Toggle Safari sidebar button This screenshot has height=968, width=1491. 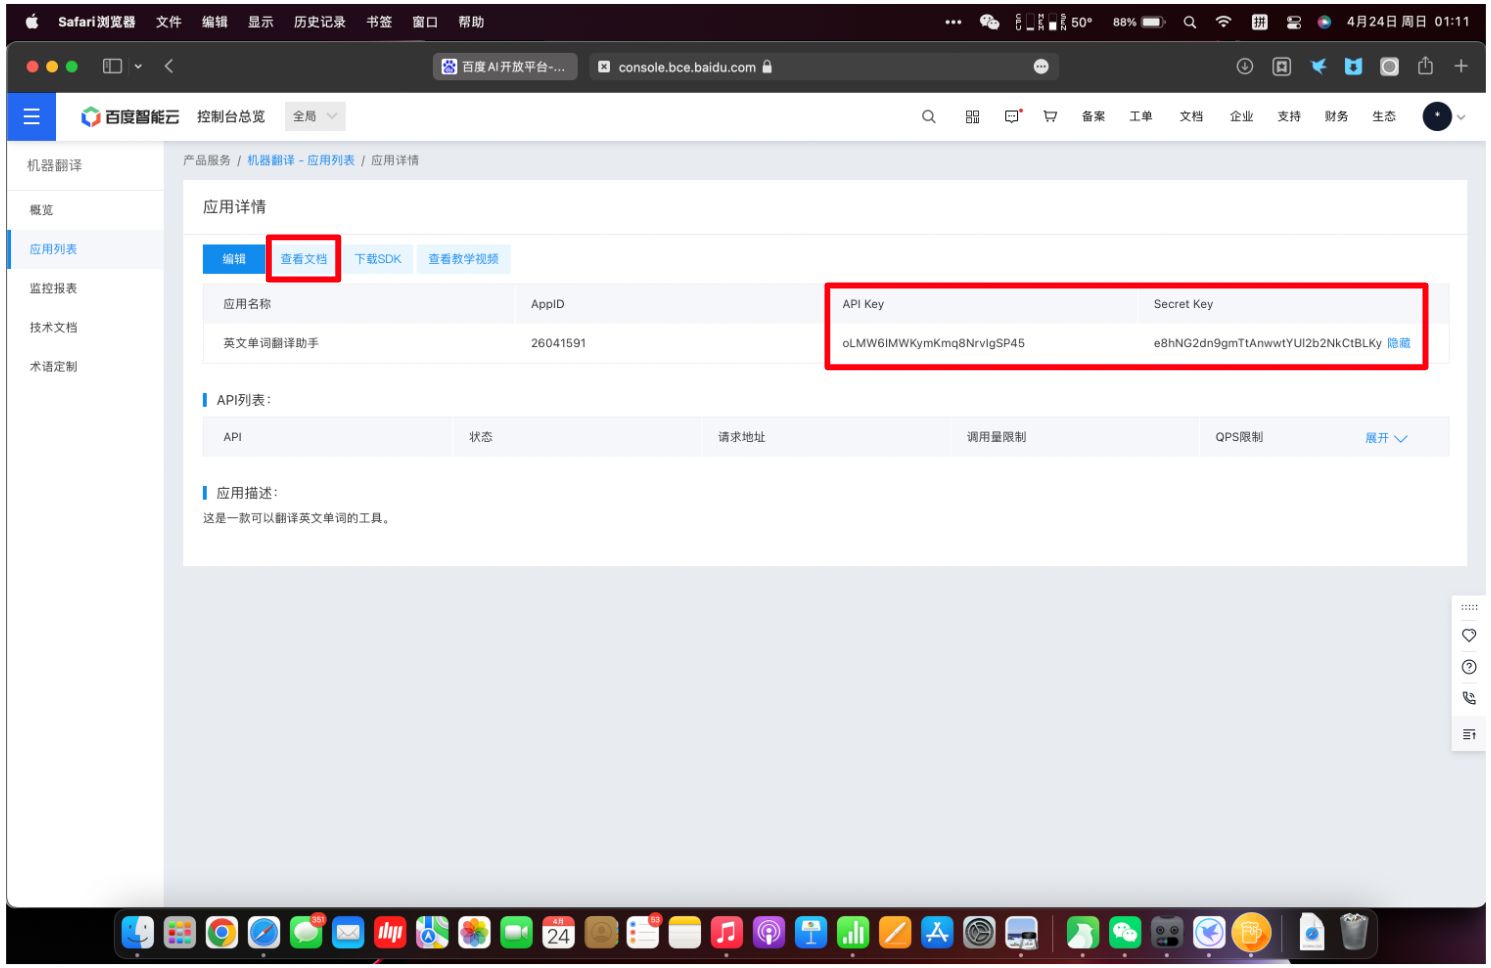tap(112, 66)
